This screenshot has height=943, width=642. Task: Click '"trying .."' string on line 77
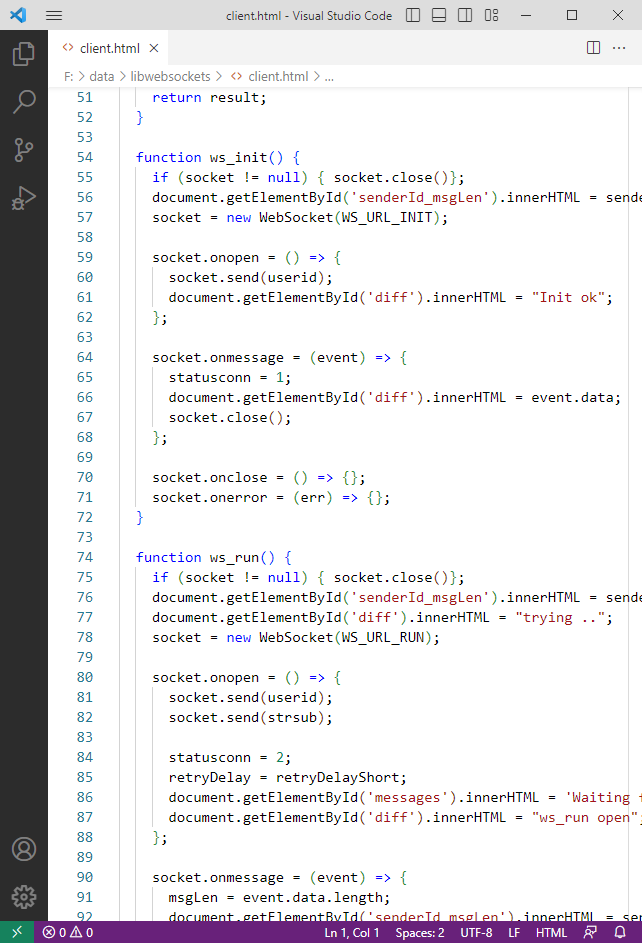coord(560,618)
